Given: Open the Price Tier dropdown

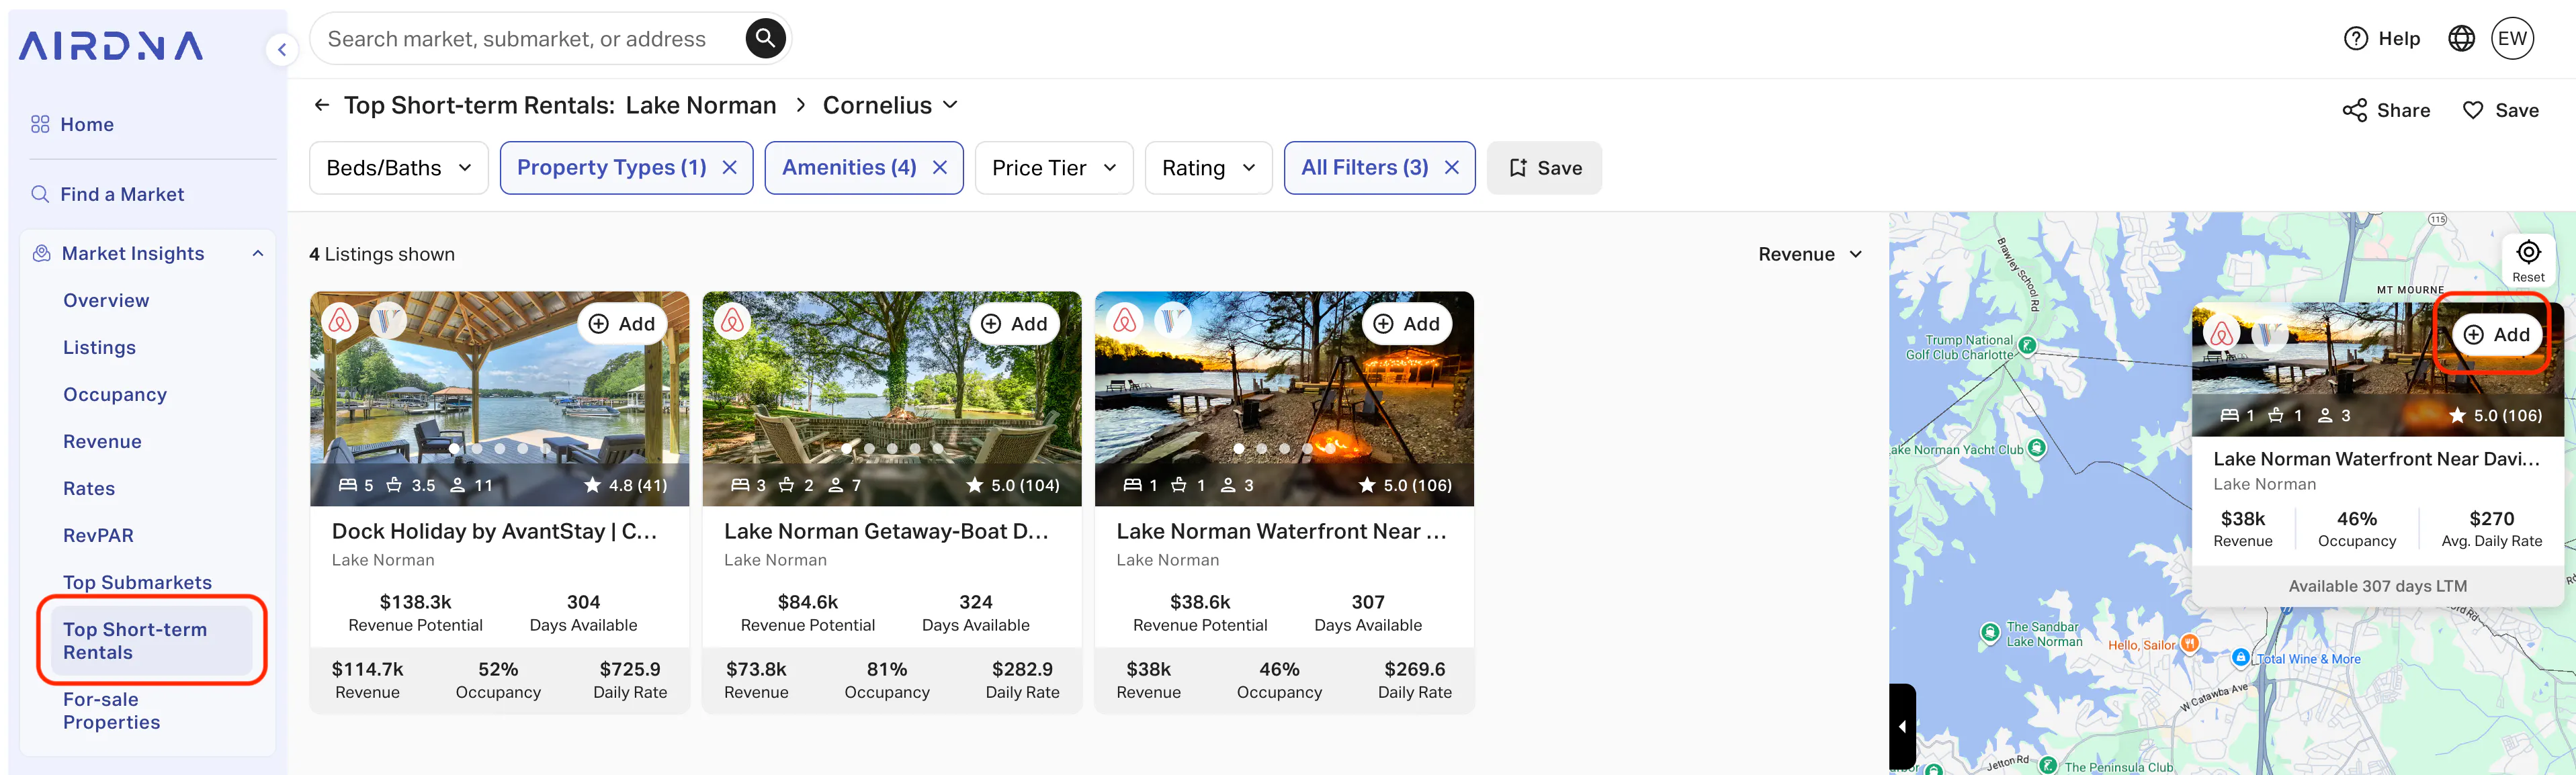Looking at the screenshot, I should point(1054,168).
